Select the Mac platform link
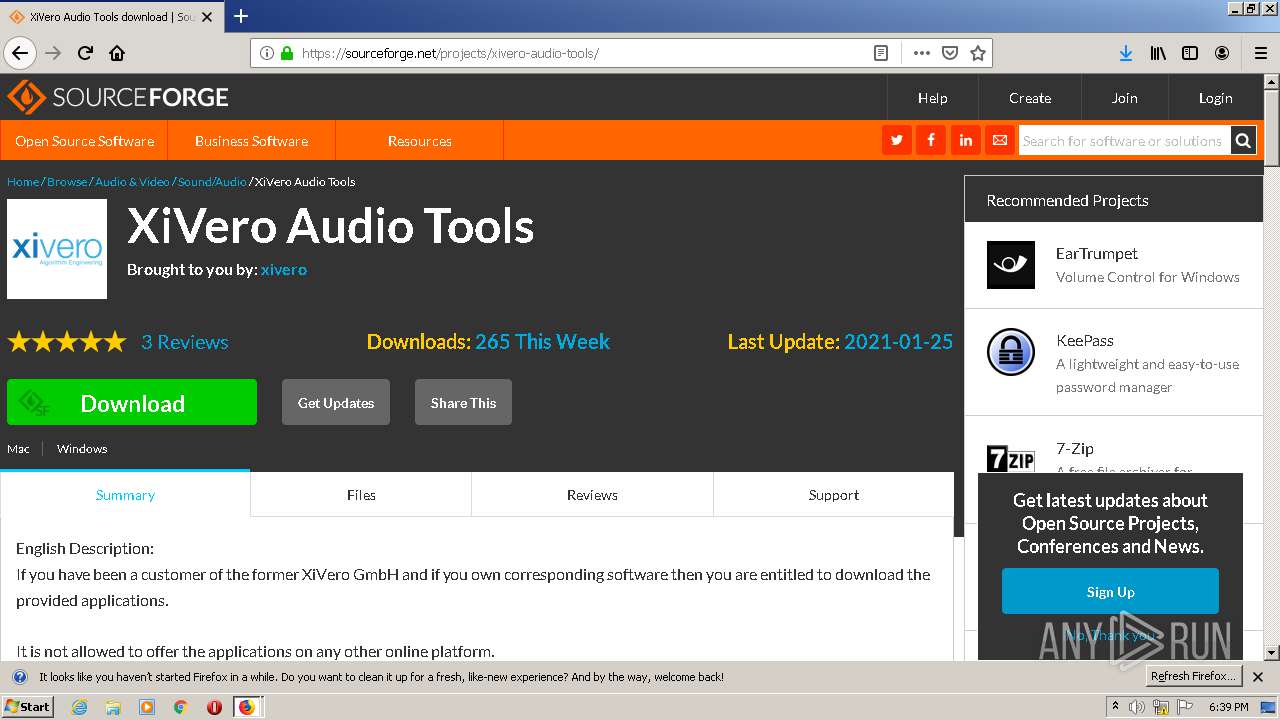 18,449
